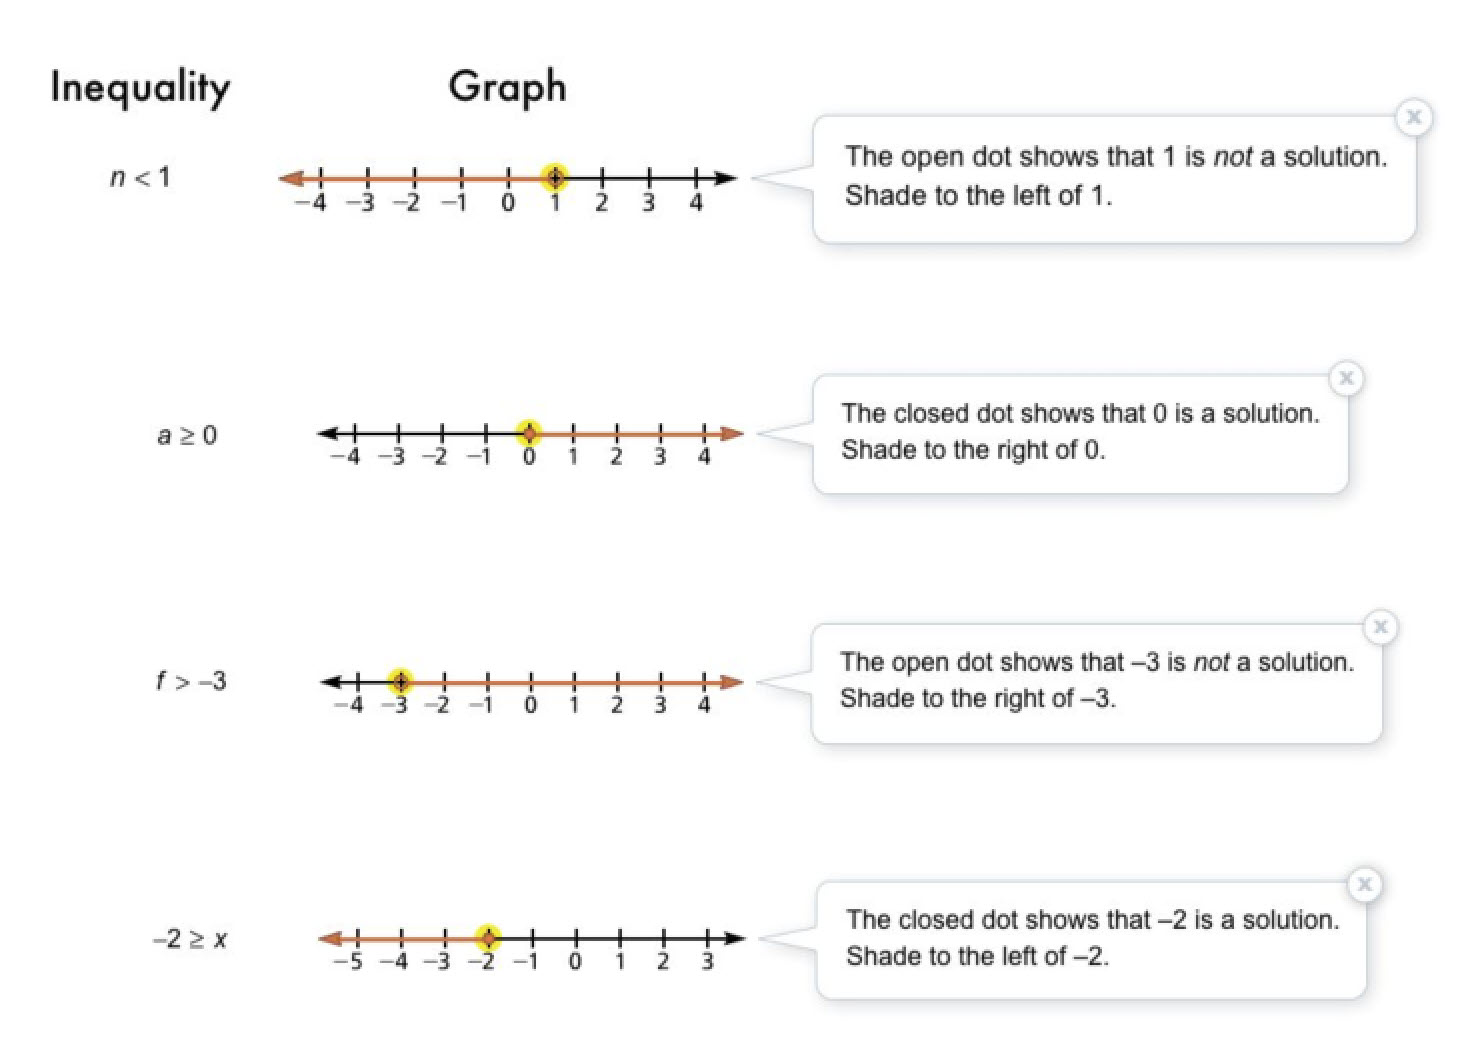Select the inequality label f > -3
This screenshot has width=1474, height=1050.
(191, 682)
